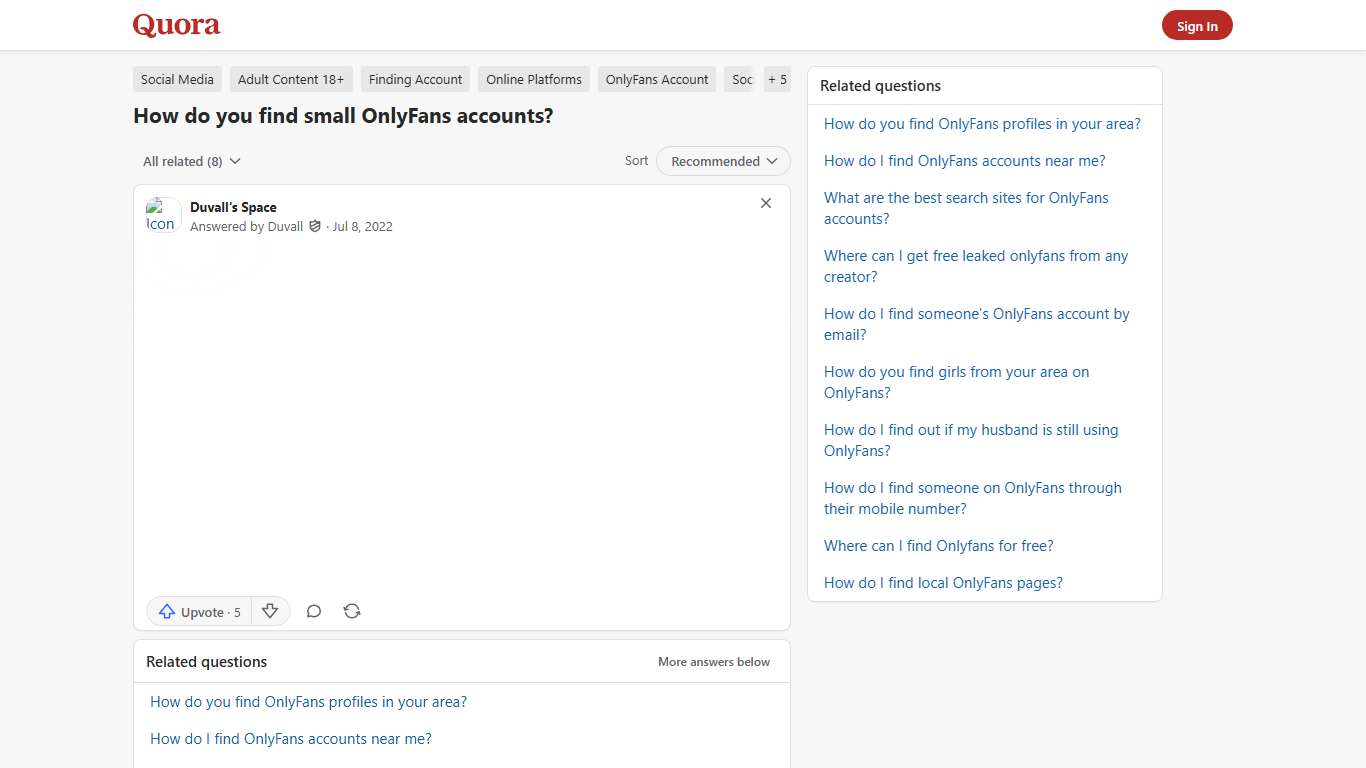Click the Quora logo
The image size is (1366, 768).
tap(176, 24)
